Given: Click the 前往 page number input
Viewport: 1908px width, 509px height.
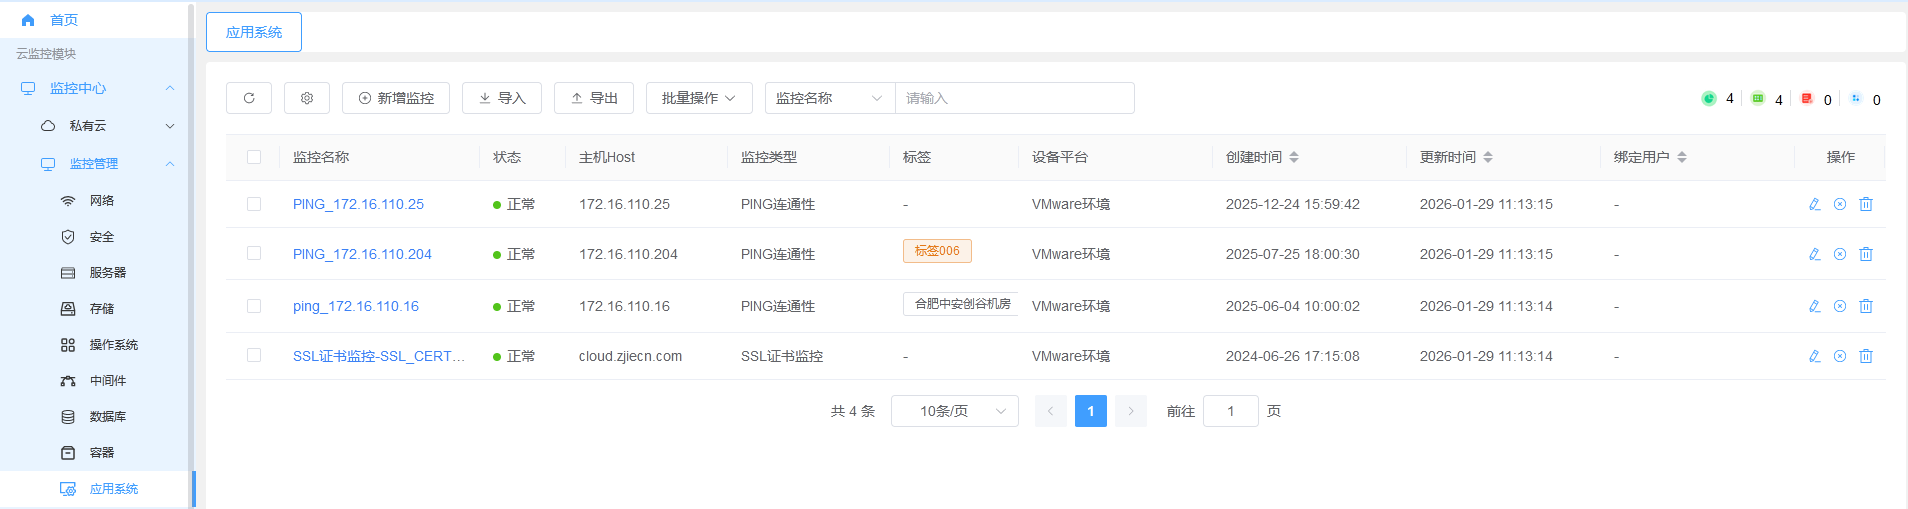Looking at the screenshot, I should [1231, 411].
